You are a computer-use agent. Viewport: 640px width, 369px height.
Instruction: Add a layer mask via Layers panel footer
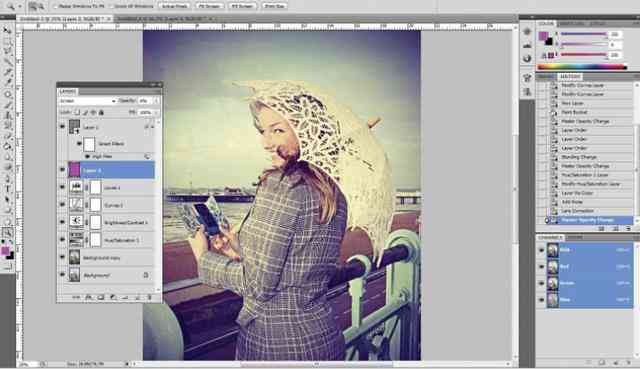pos(100,298)
